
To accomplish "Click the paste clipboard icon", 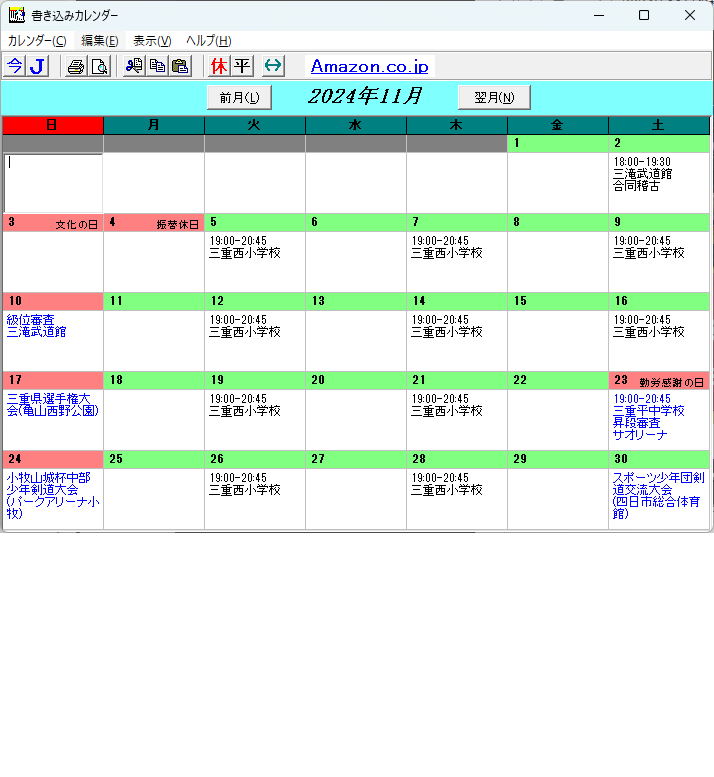I will 180,66.
